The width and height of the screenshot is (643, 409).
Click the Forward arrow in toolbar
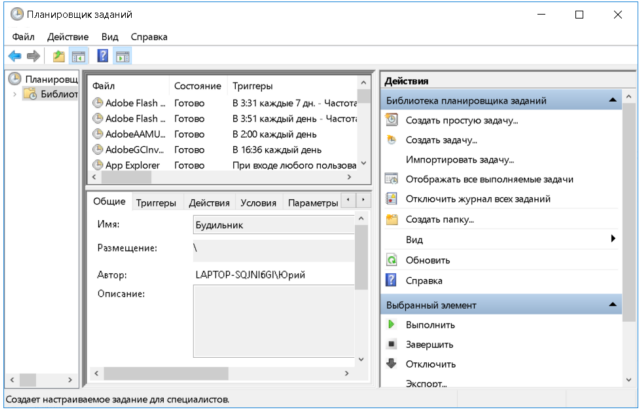[x=34, y=56]
